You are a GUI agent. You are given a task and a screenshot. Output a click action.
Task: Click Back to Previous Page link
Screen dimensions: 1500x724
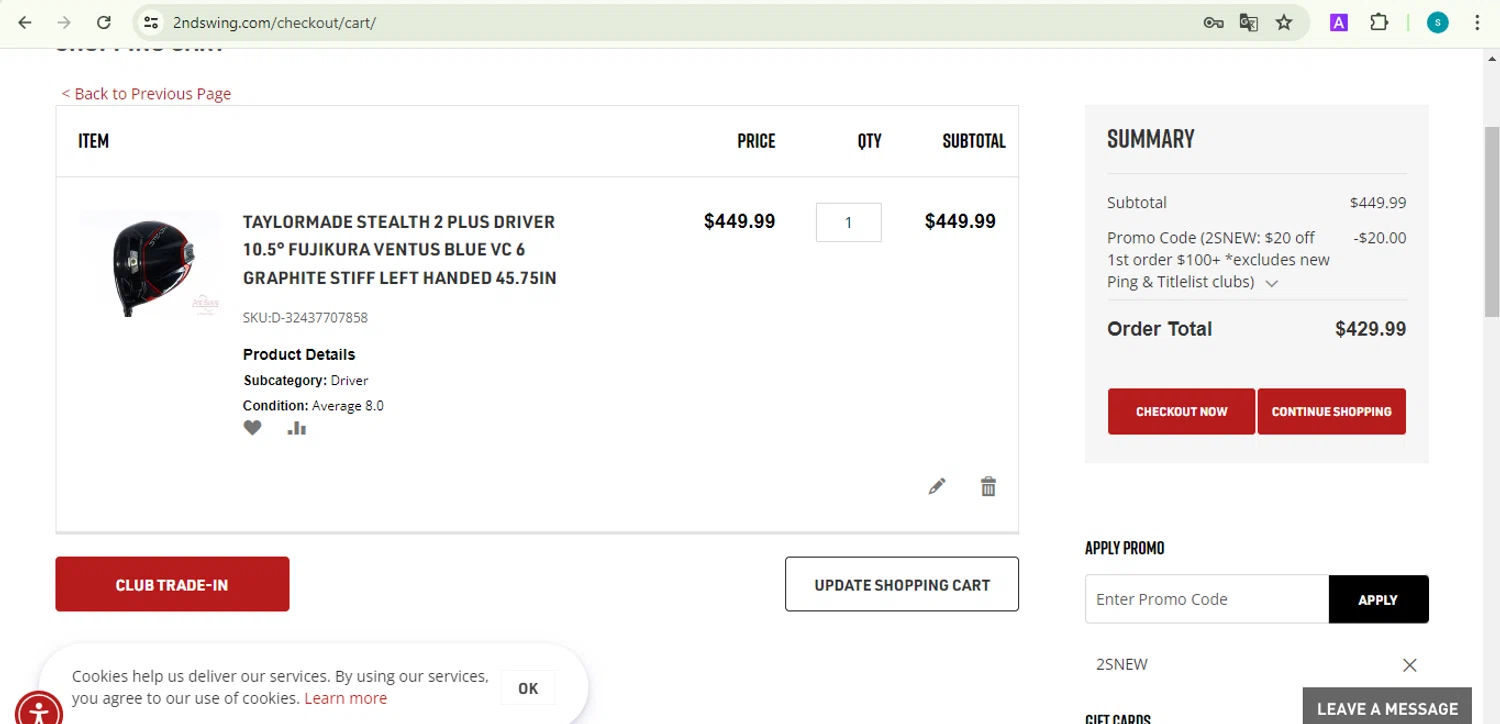[x=146, y=93]
